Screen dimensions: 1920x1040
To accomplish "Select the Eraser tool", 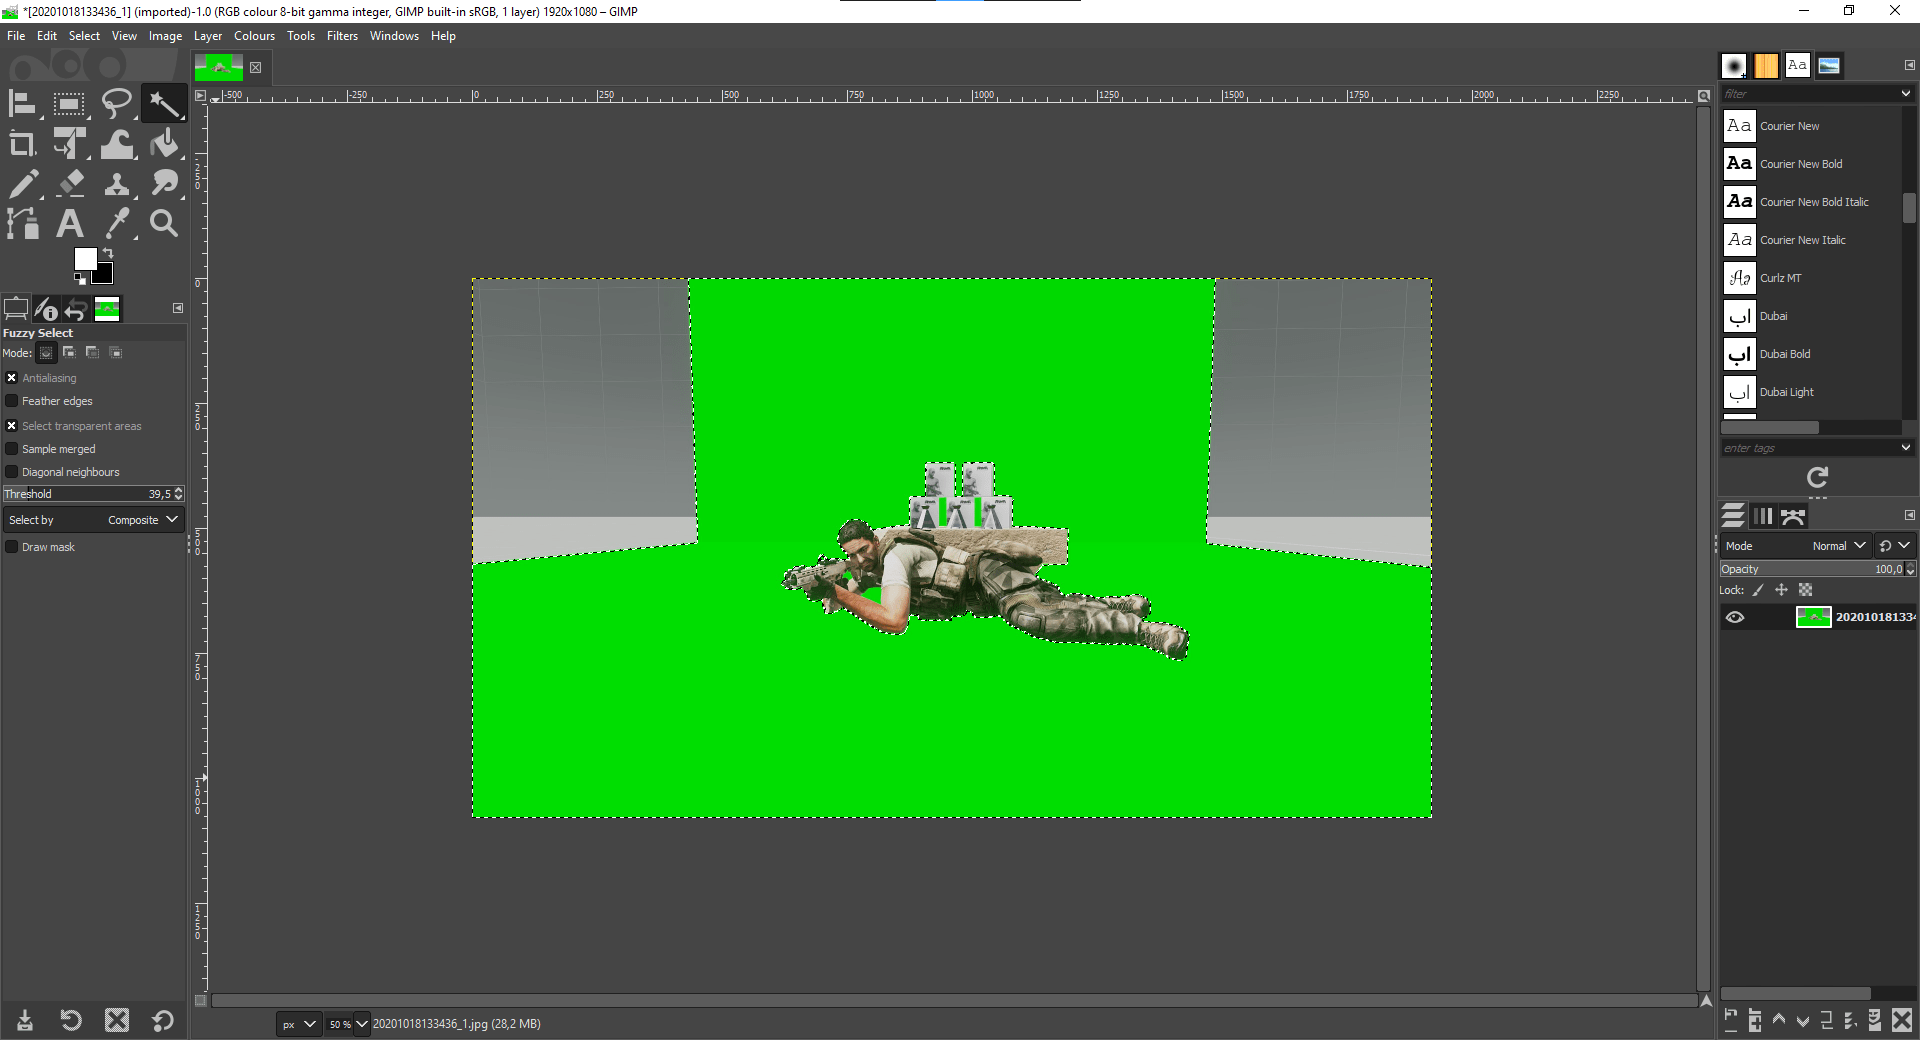I will pos(69,184).
